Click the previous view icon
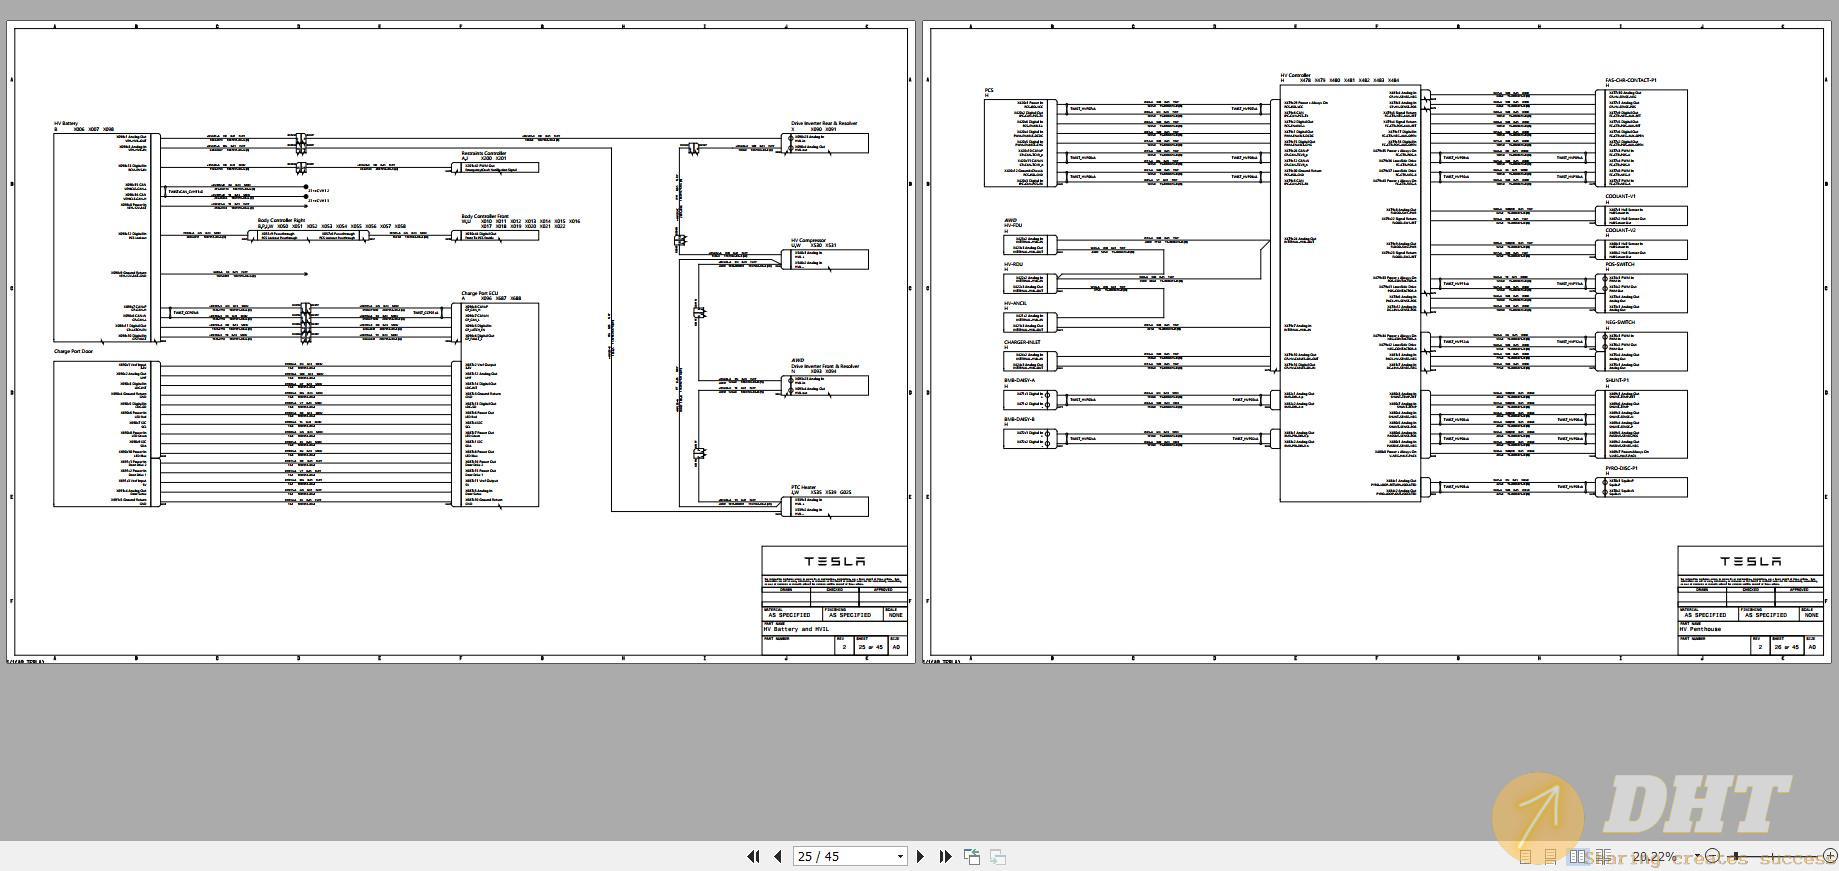This screenshot has height=871, width=1839. tap(972, 856)
